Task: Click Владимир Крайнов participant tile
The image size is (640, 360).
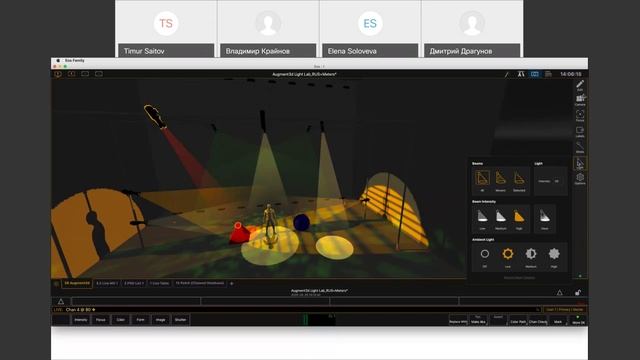Action: [268, 29]
